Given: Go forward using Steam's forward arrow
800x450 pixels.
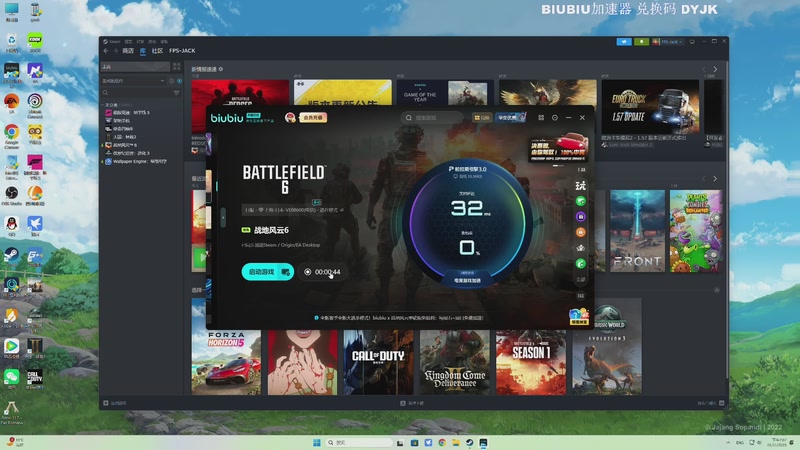Looking at the screenshot, I should 115,51.
